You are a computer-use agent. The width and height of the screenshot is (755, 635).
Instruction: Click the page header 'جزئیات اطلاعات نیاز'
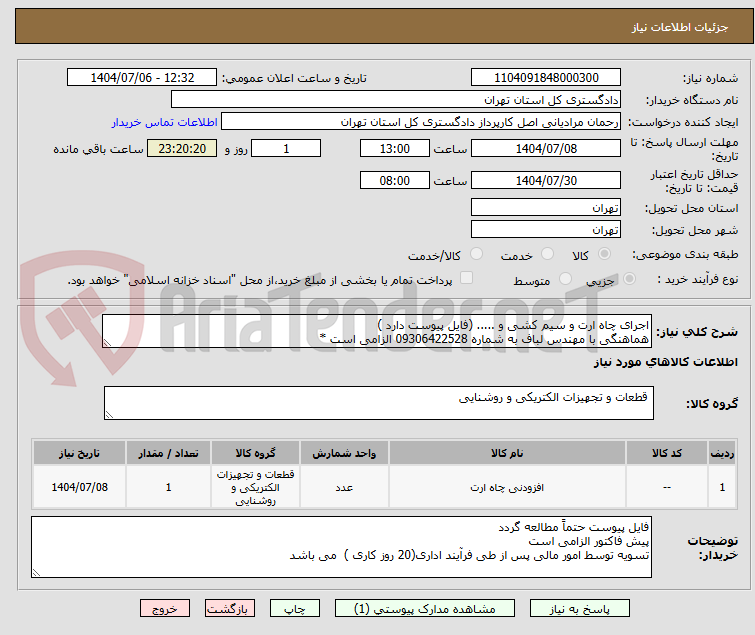(x=680, y=27)
